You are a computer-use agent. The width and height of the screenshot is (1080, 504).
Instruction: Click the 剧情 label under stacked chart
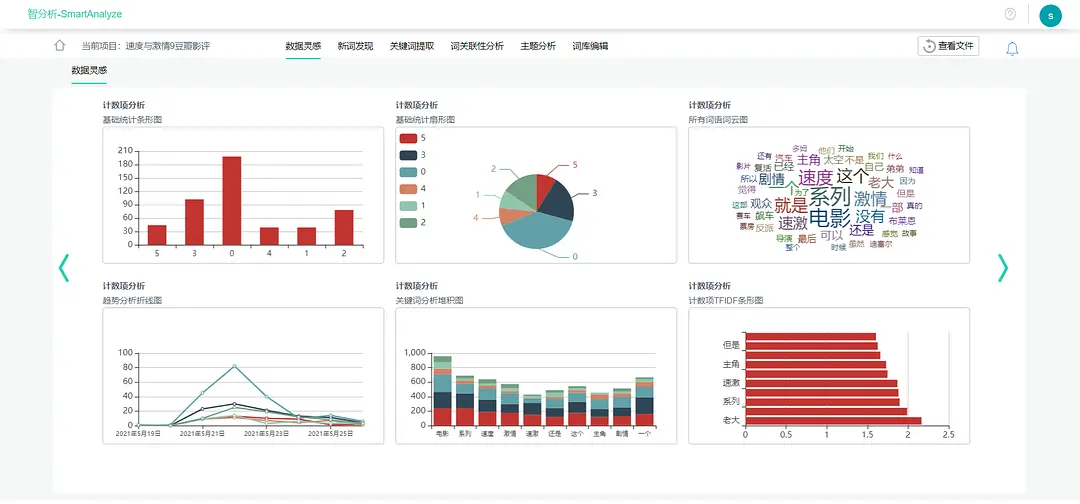[622, 434]
